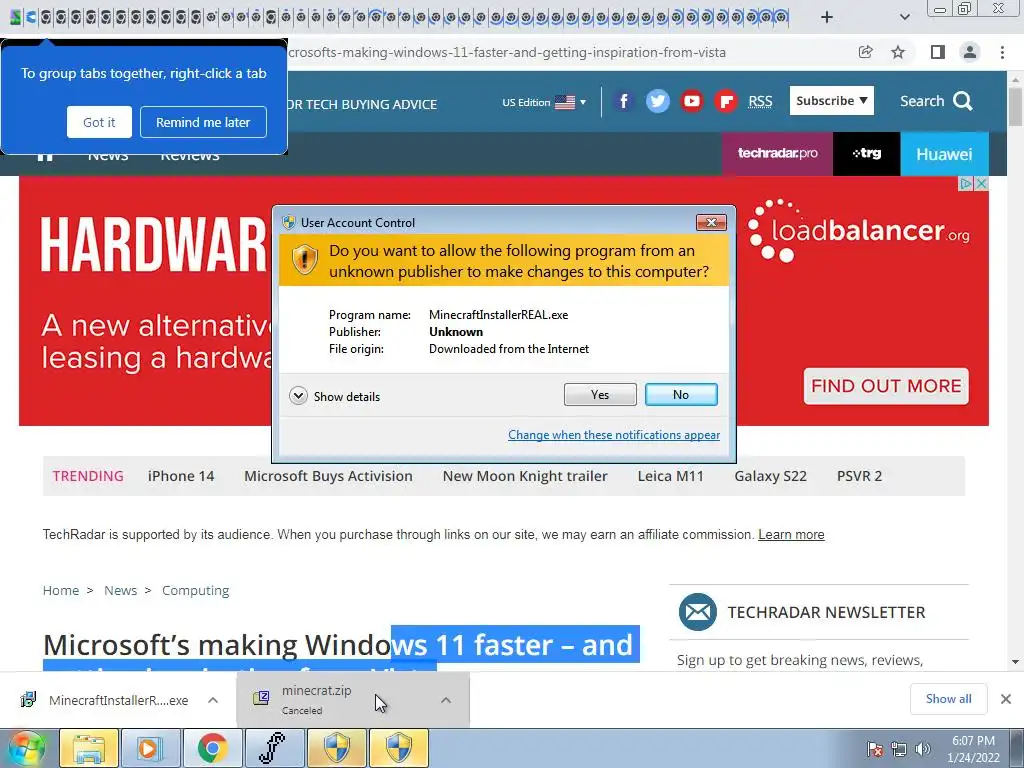Click the TechRadar Newsletter envelope icon

point(697,612)
